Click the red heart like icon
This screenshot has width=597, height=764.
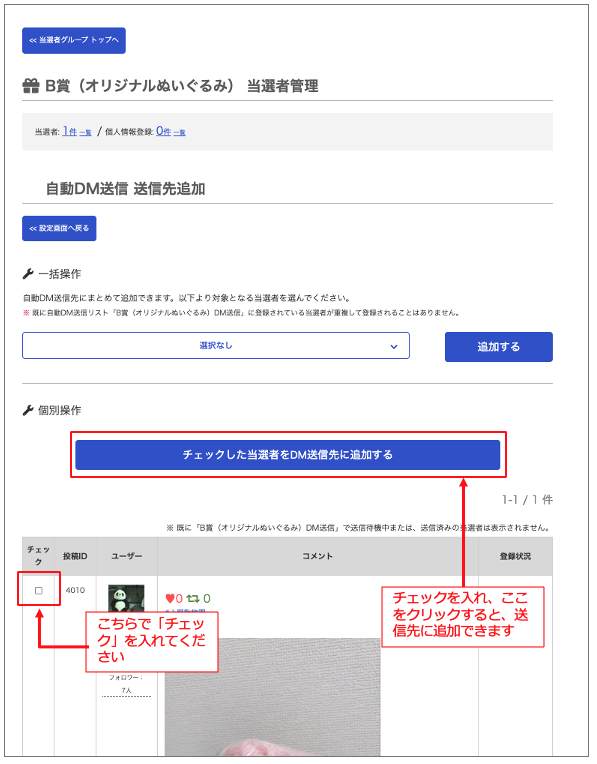click(x=170, y=598)
